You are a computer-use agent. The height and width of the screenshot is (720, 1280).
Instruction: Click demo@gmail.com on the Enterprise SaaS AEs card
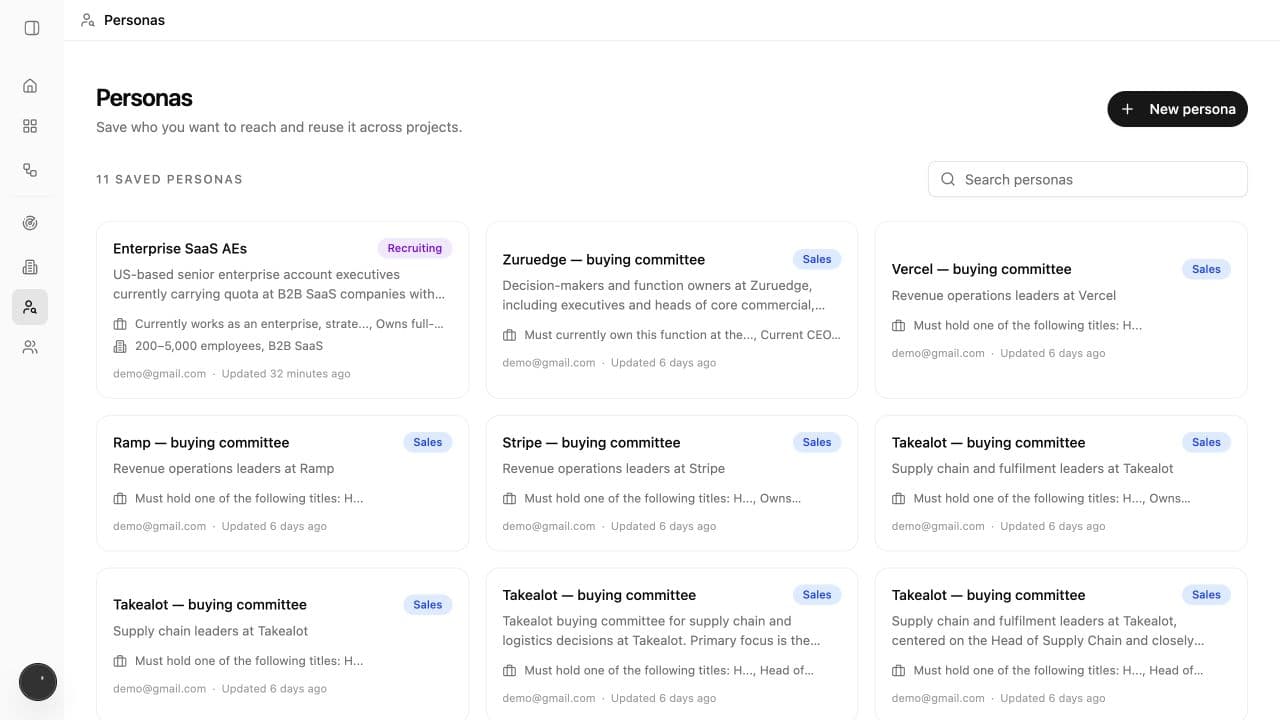pos(159,374)
